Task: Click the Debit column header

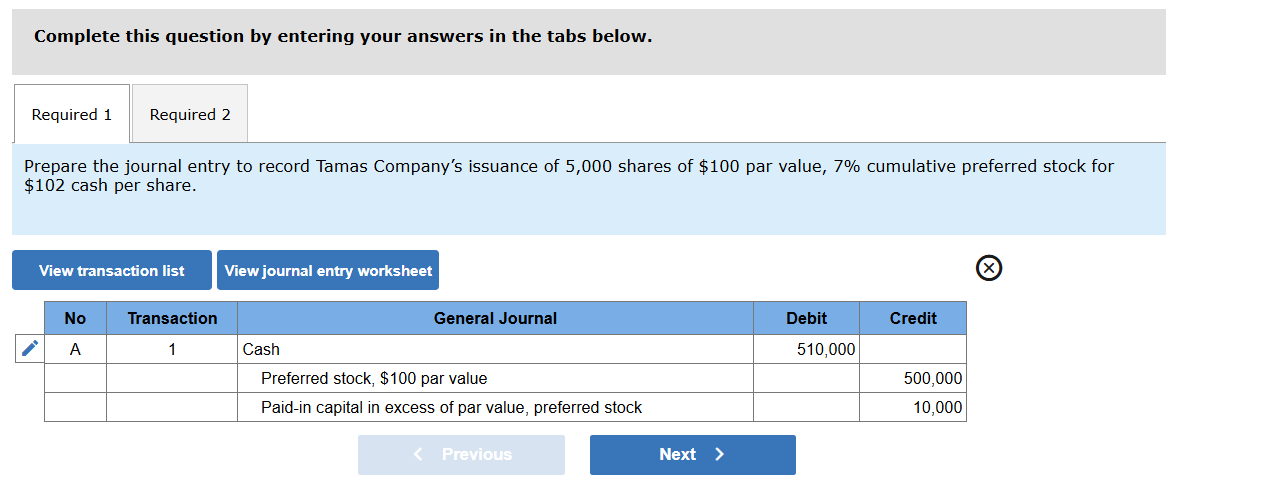Action: point(806,318)
